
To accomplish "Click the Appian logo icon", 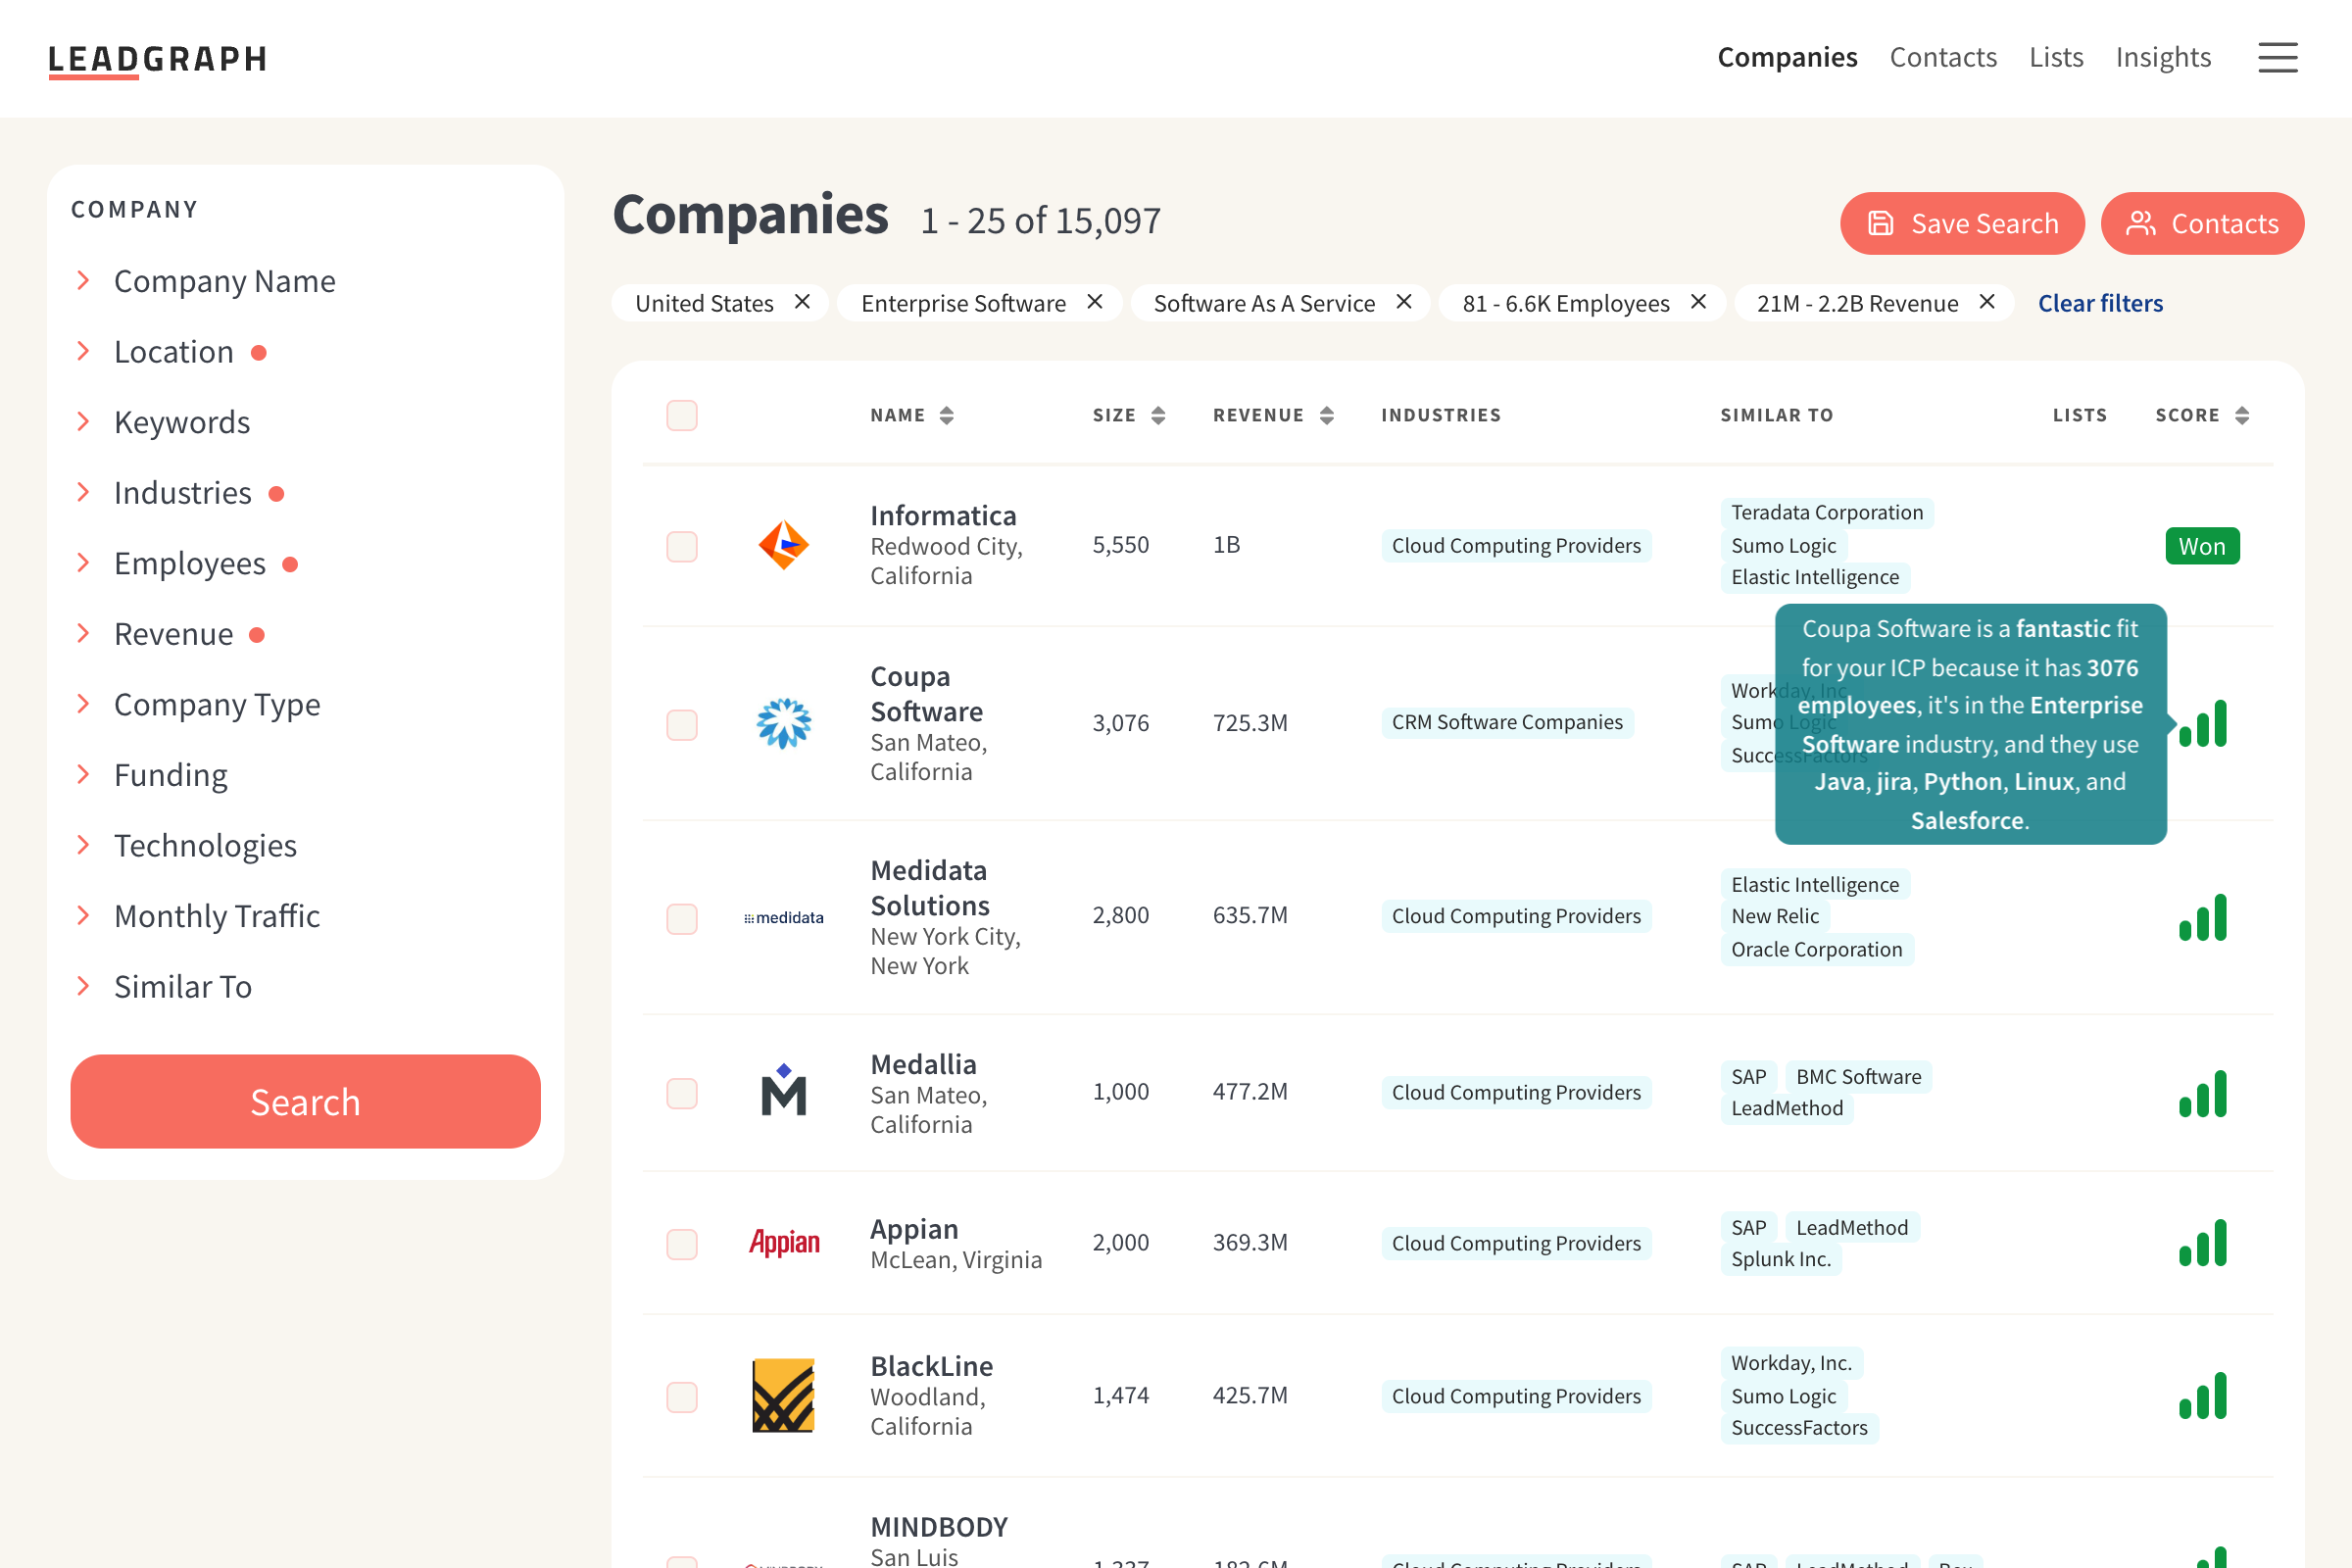I will [x=783, y=1242].
